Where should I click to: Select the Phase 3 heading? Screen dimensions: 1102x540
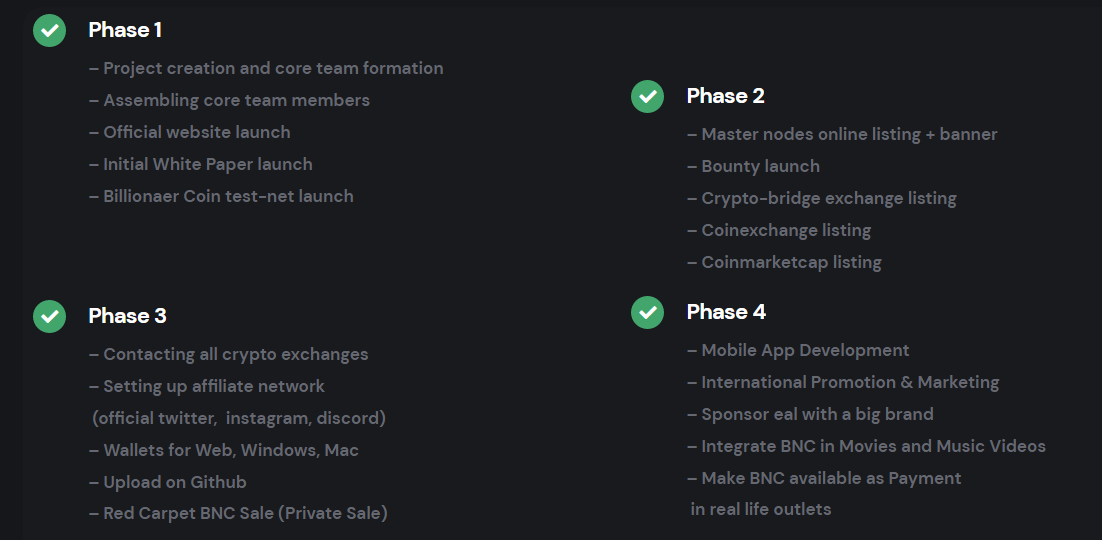127,316
